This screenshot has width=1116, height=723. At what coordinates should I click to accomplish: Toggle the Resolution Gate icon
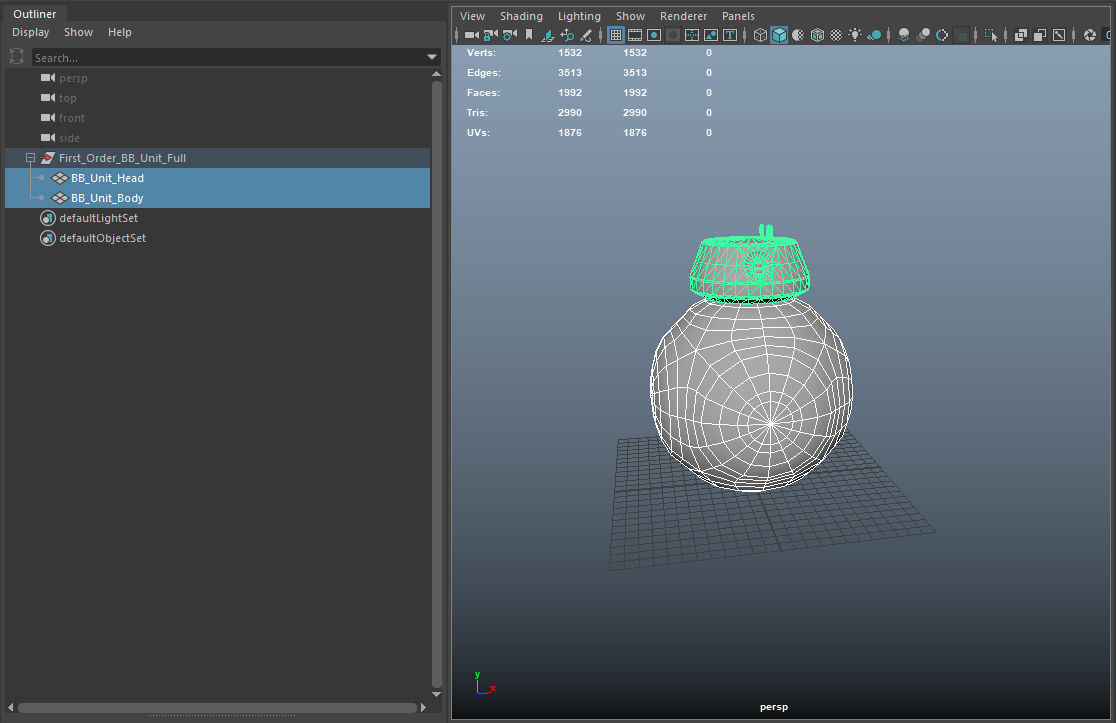pyautogui.click(x=654, y=35)
